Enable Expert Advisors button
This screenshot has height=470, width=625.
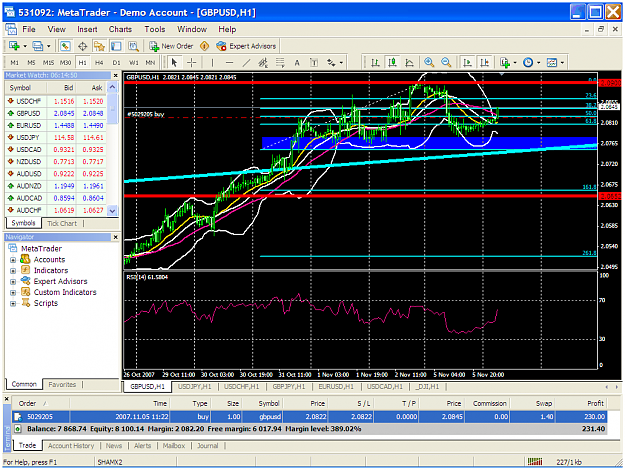[x=246, y=46]
